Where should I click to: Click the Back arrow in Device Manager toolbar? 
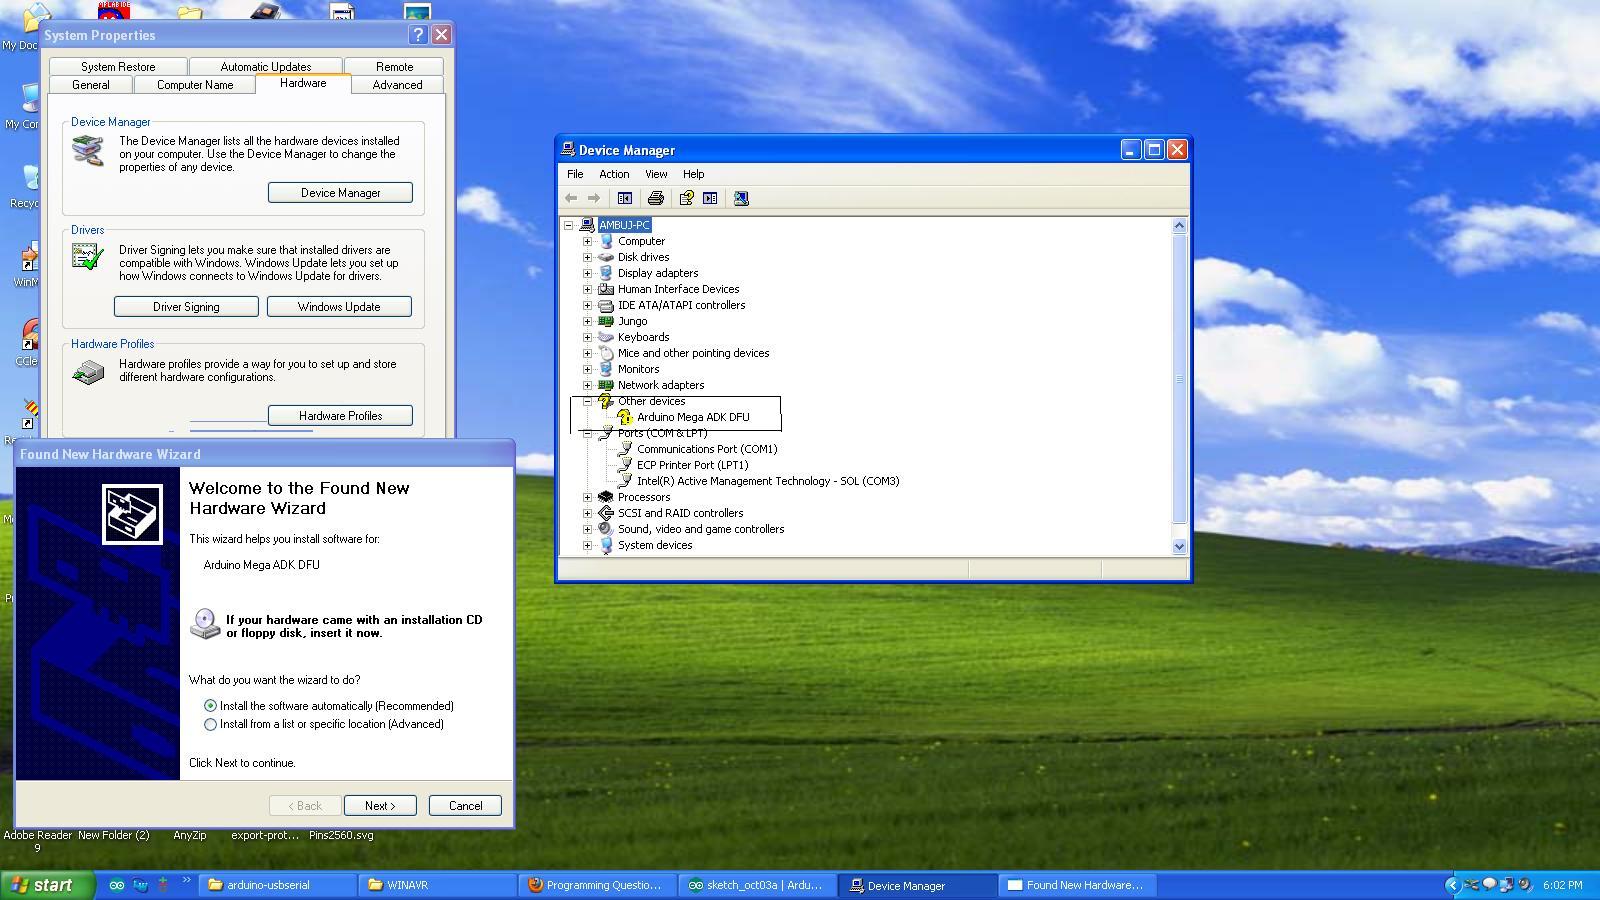click(571, 198)
